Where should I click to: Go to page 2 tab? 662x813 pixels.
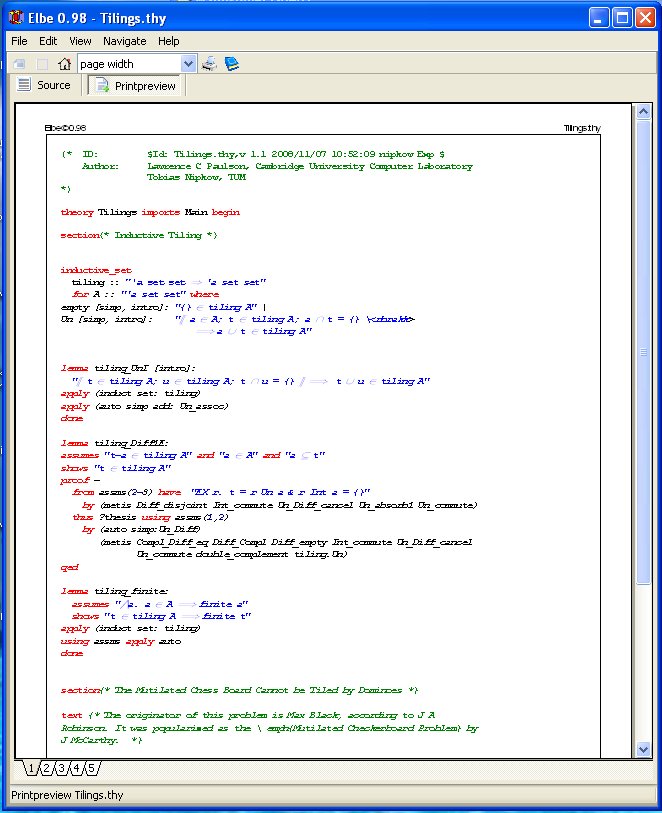[46, 768]
